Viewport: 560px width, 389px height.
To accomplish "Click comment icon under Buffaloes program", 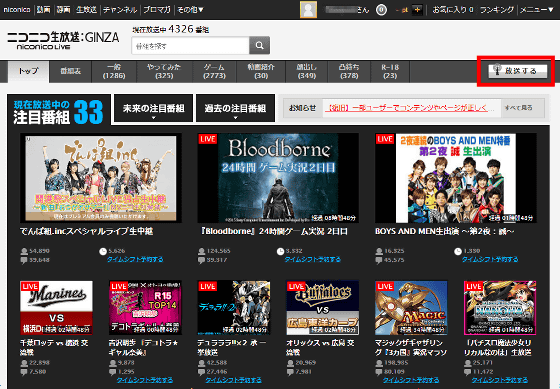I will point(290,372).
